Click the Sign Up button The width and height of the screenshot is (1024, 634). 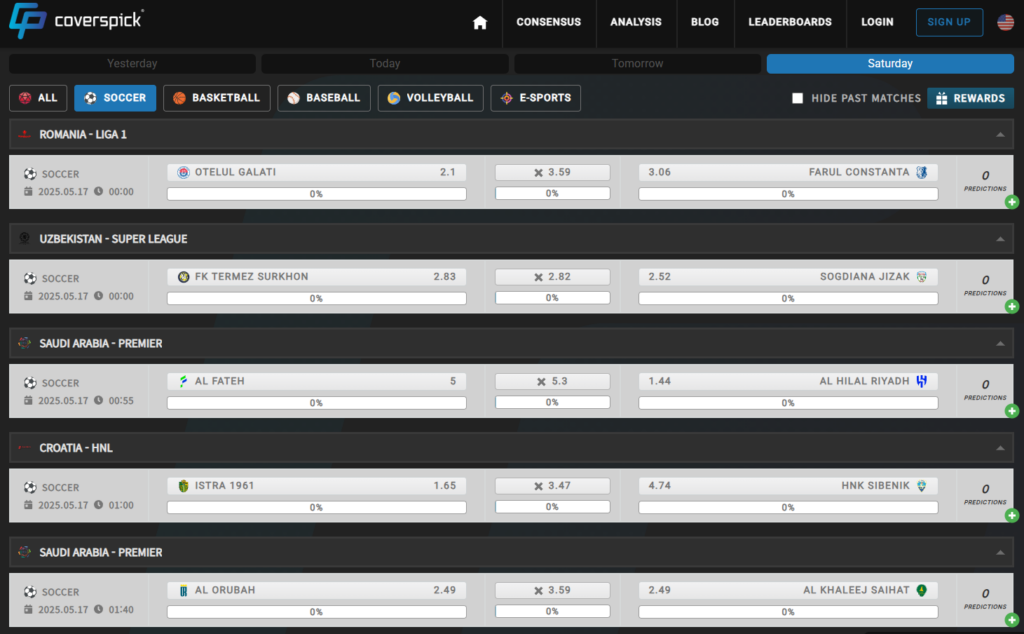949,22
